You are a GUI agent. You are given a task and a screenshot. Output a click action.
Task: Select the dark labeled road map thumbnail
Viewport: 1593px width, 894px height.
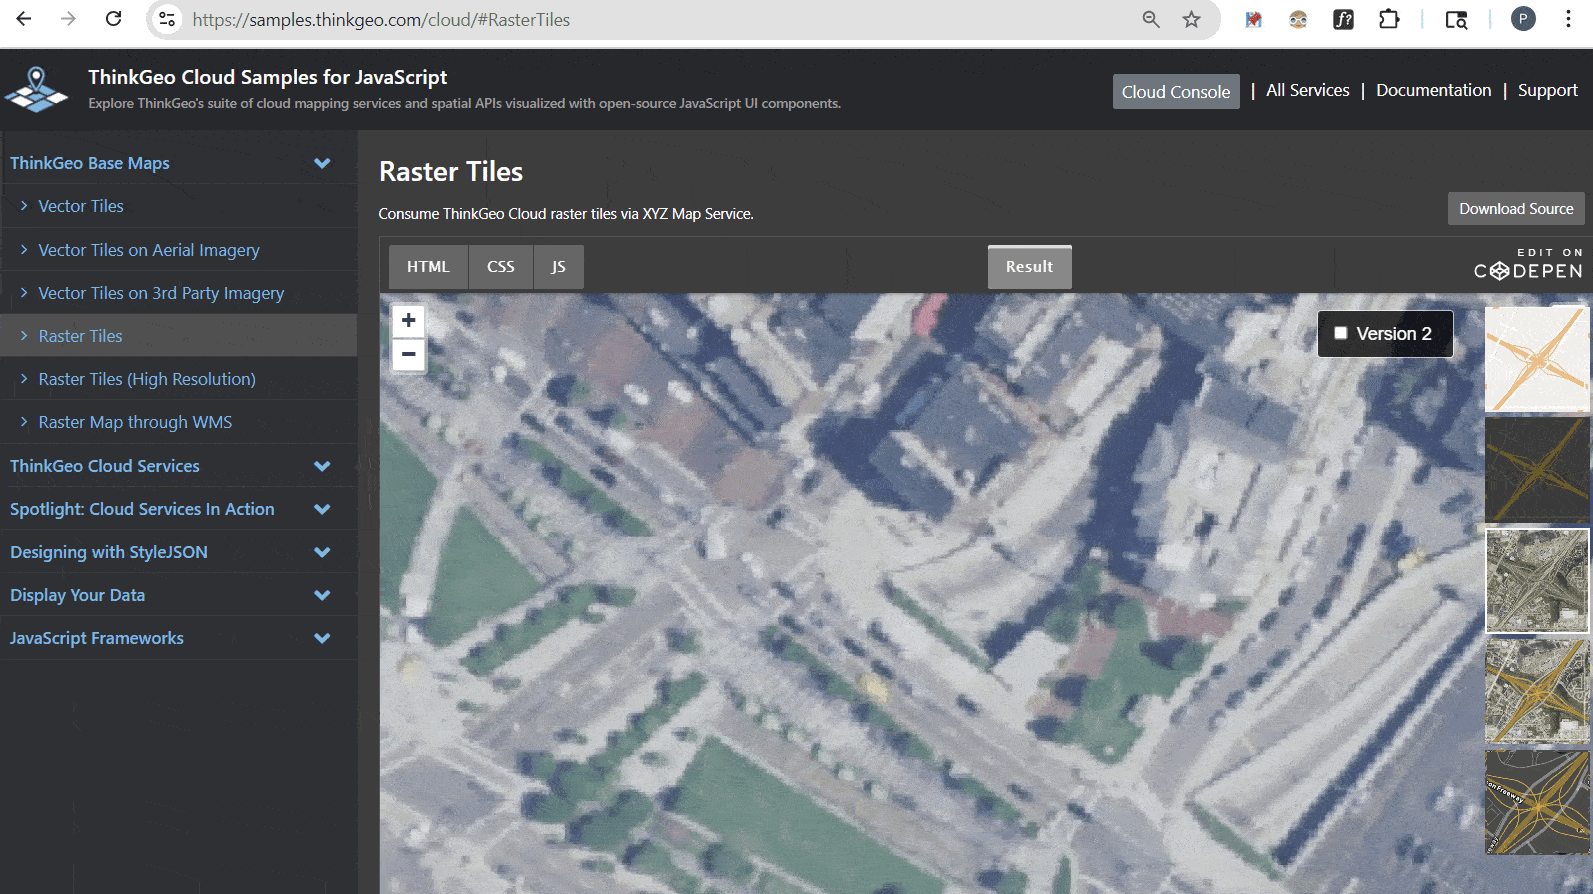[1537, 803]
